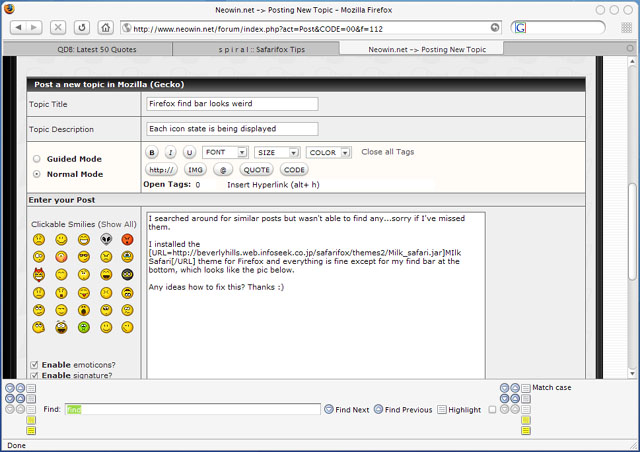Click the Go arrow in the address bar
The width and height of the screenshot is (640, 452).
click(x=495, y=27)
